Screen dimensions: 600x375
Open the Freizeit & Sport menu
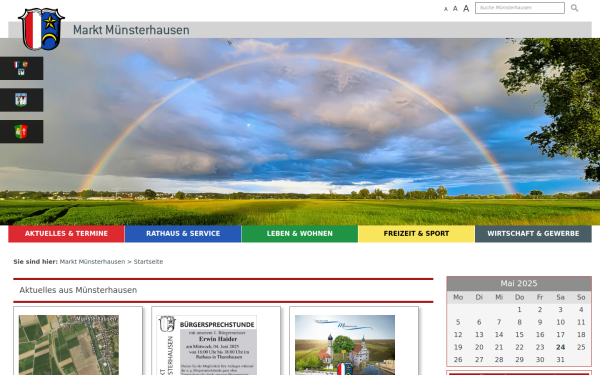(416, 233)
